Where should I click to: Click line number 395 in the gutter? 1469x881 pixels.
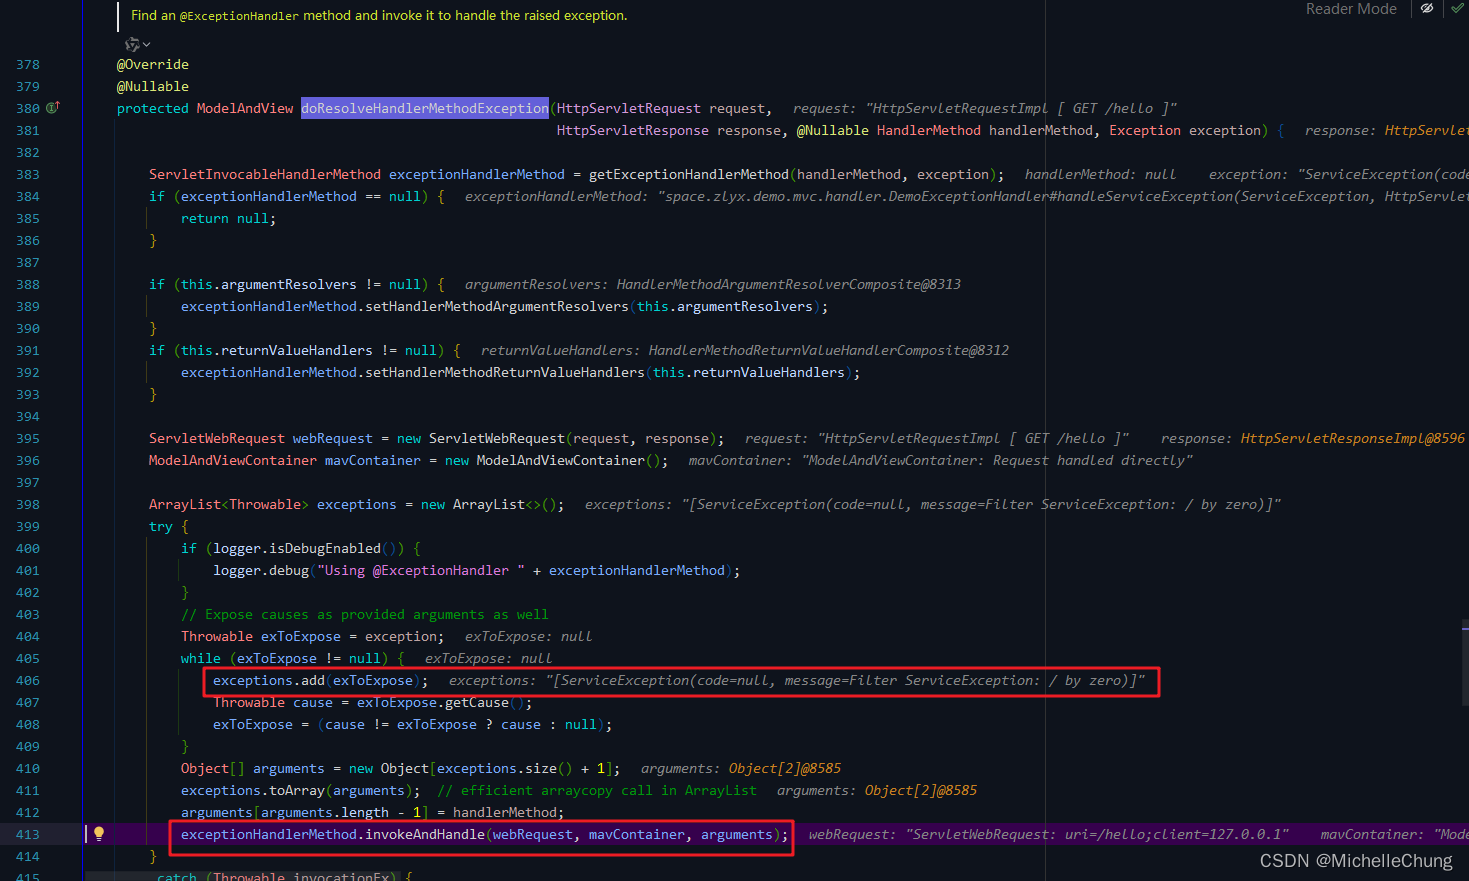[x=28, y=438]
